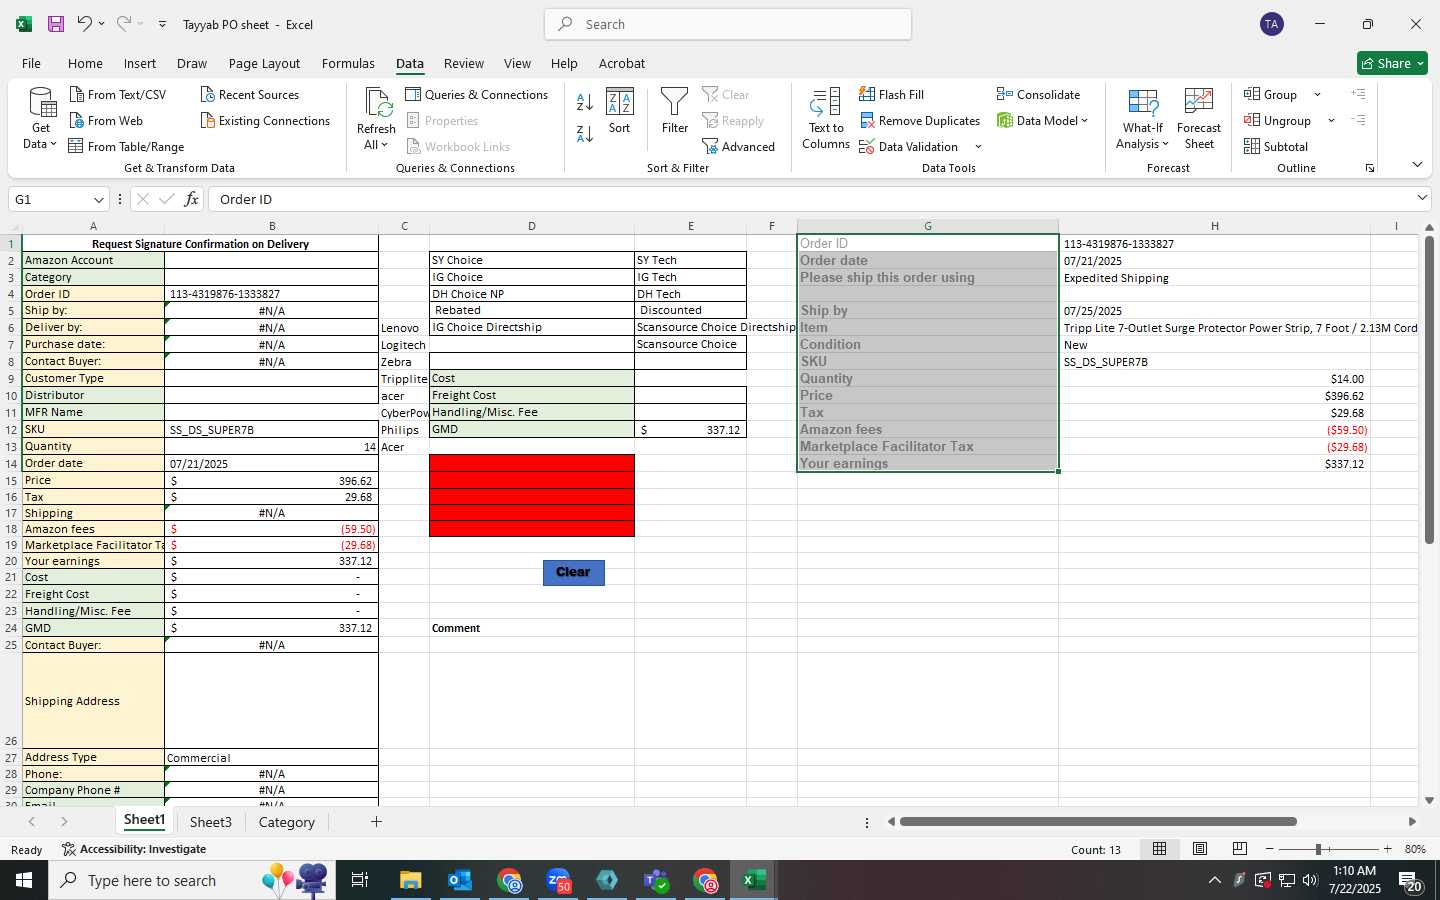The width and height of the screenshot is (1440, 900).
Task: Open Recent Sources
Action: point(249,94)
